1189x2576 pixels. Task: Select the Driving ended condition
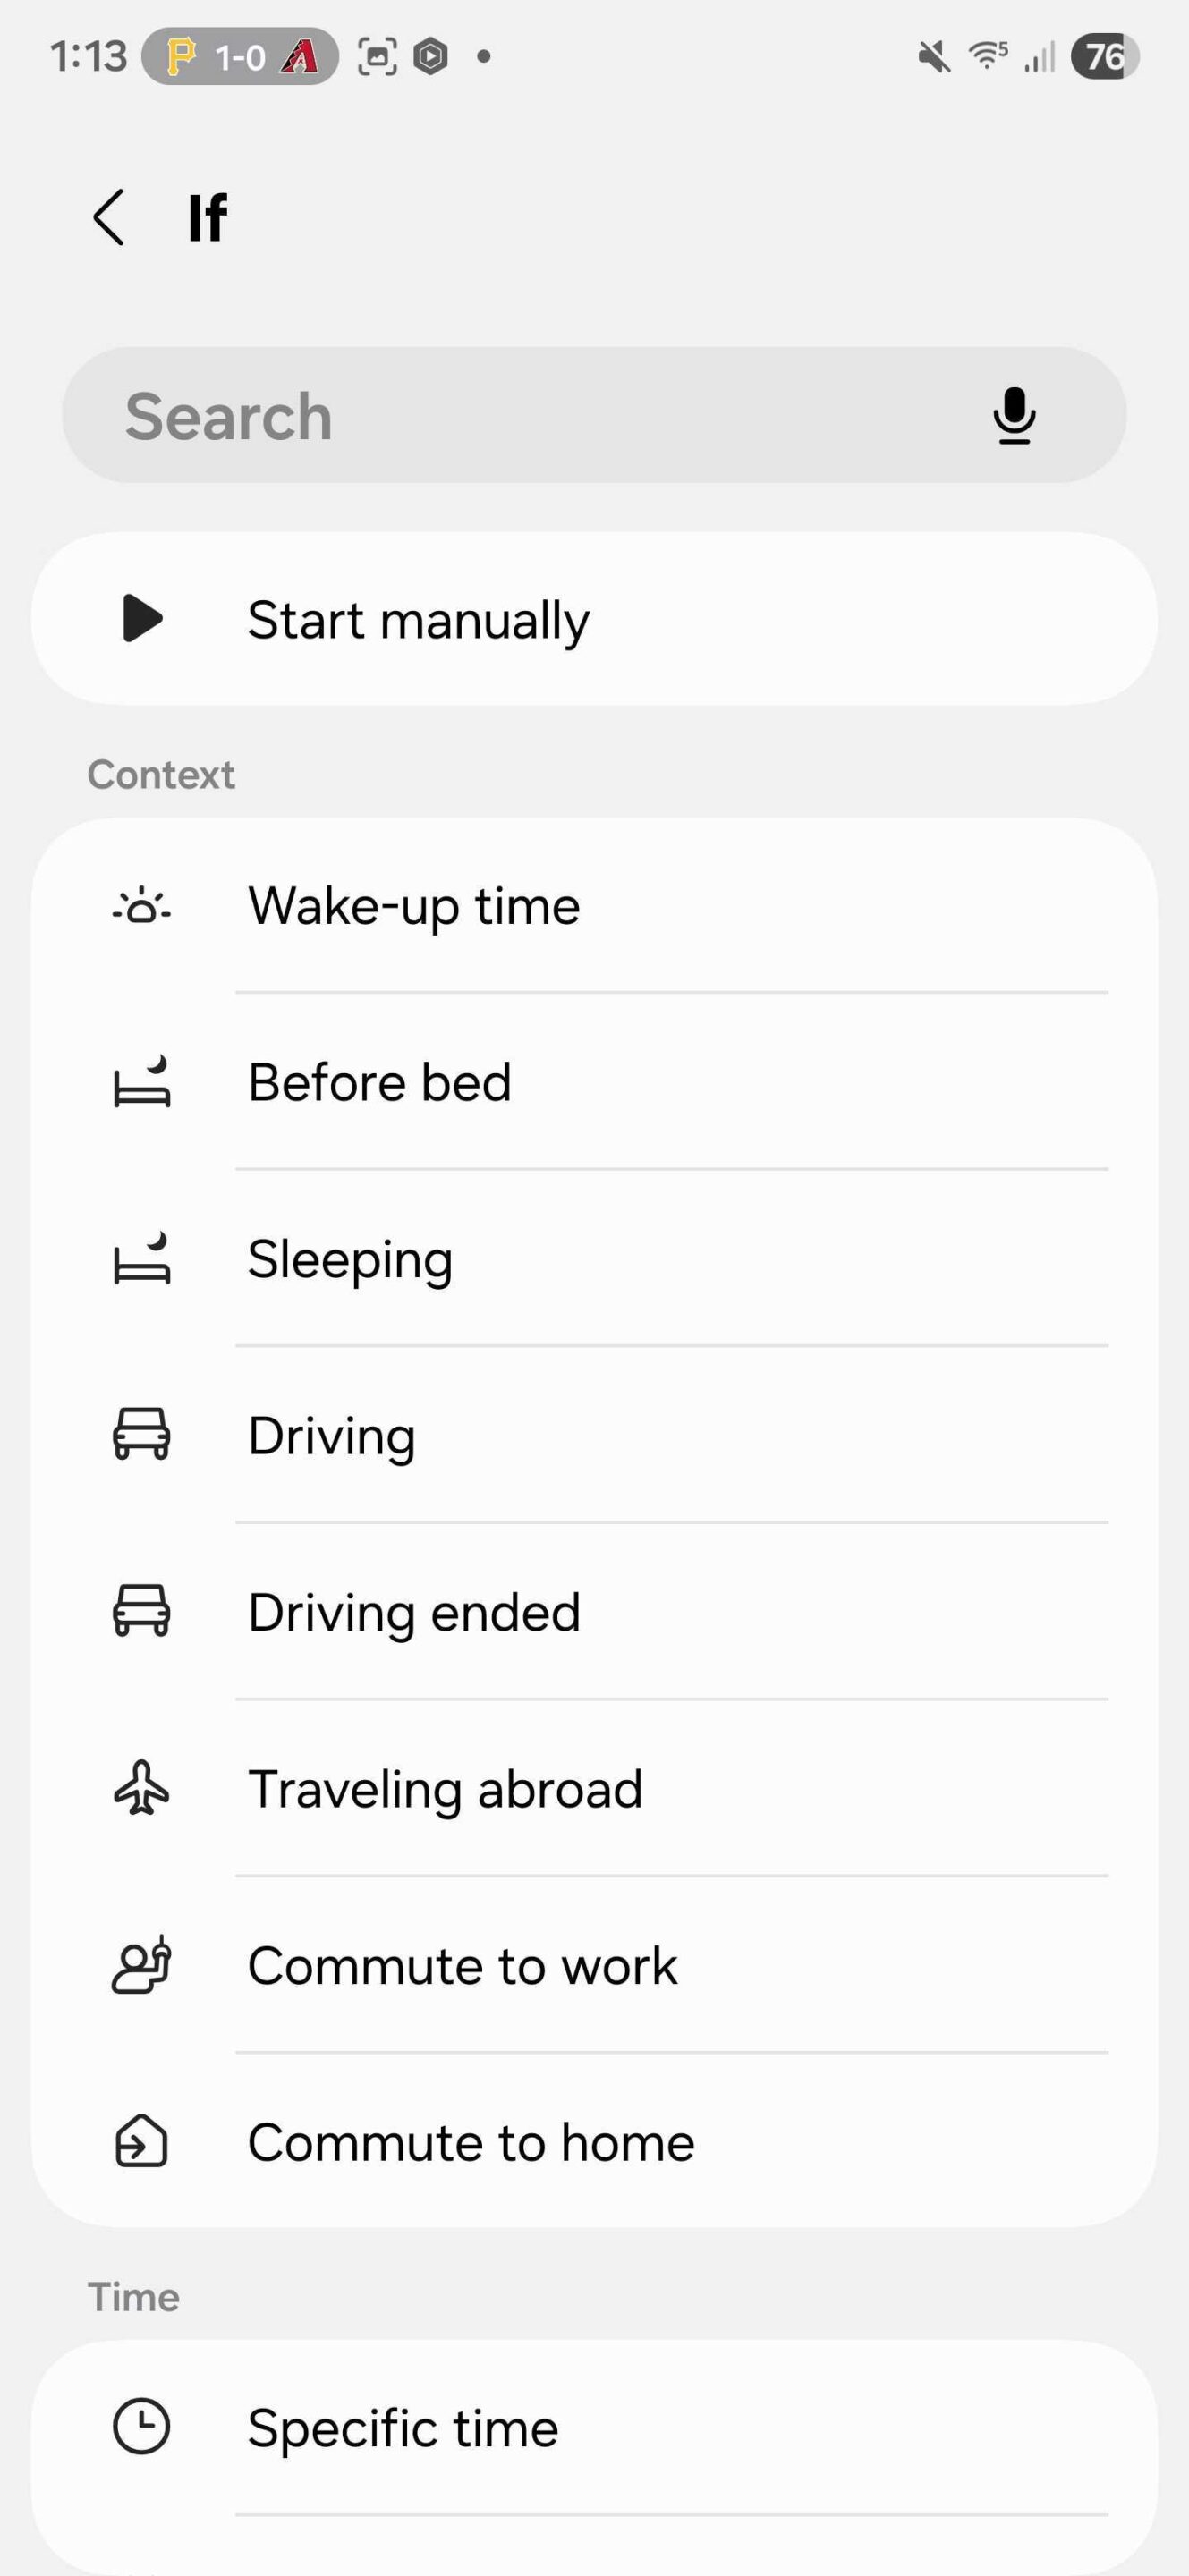pyautogui.click(x=414, y=1612)
